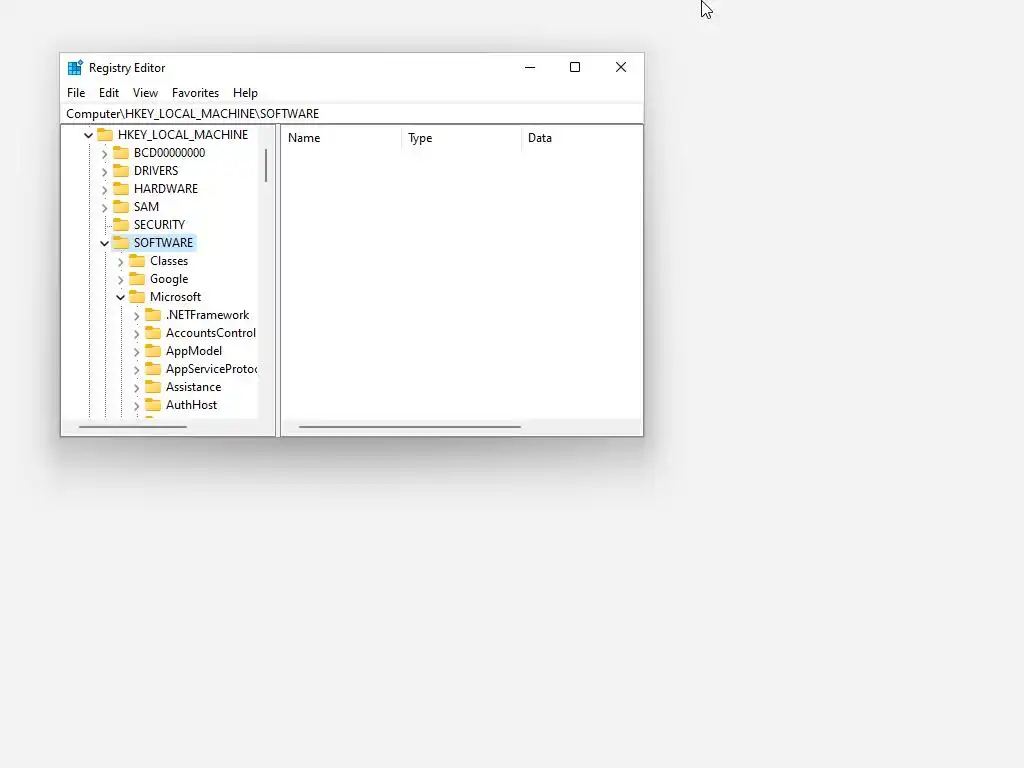Click the tree pane horizontal scrollbar
The image size is (1024, 768).
tap(133, 427)
